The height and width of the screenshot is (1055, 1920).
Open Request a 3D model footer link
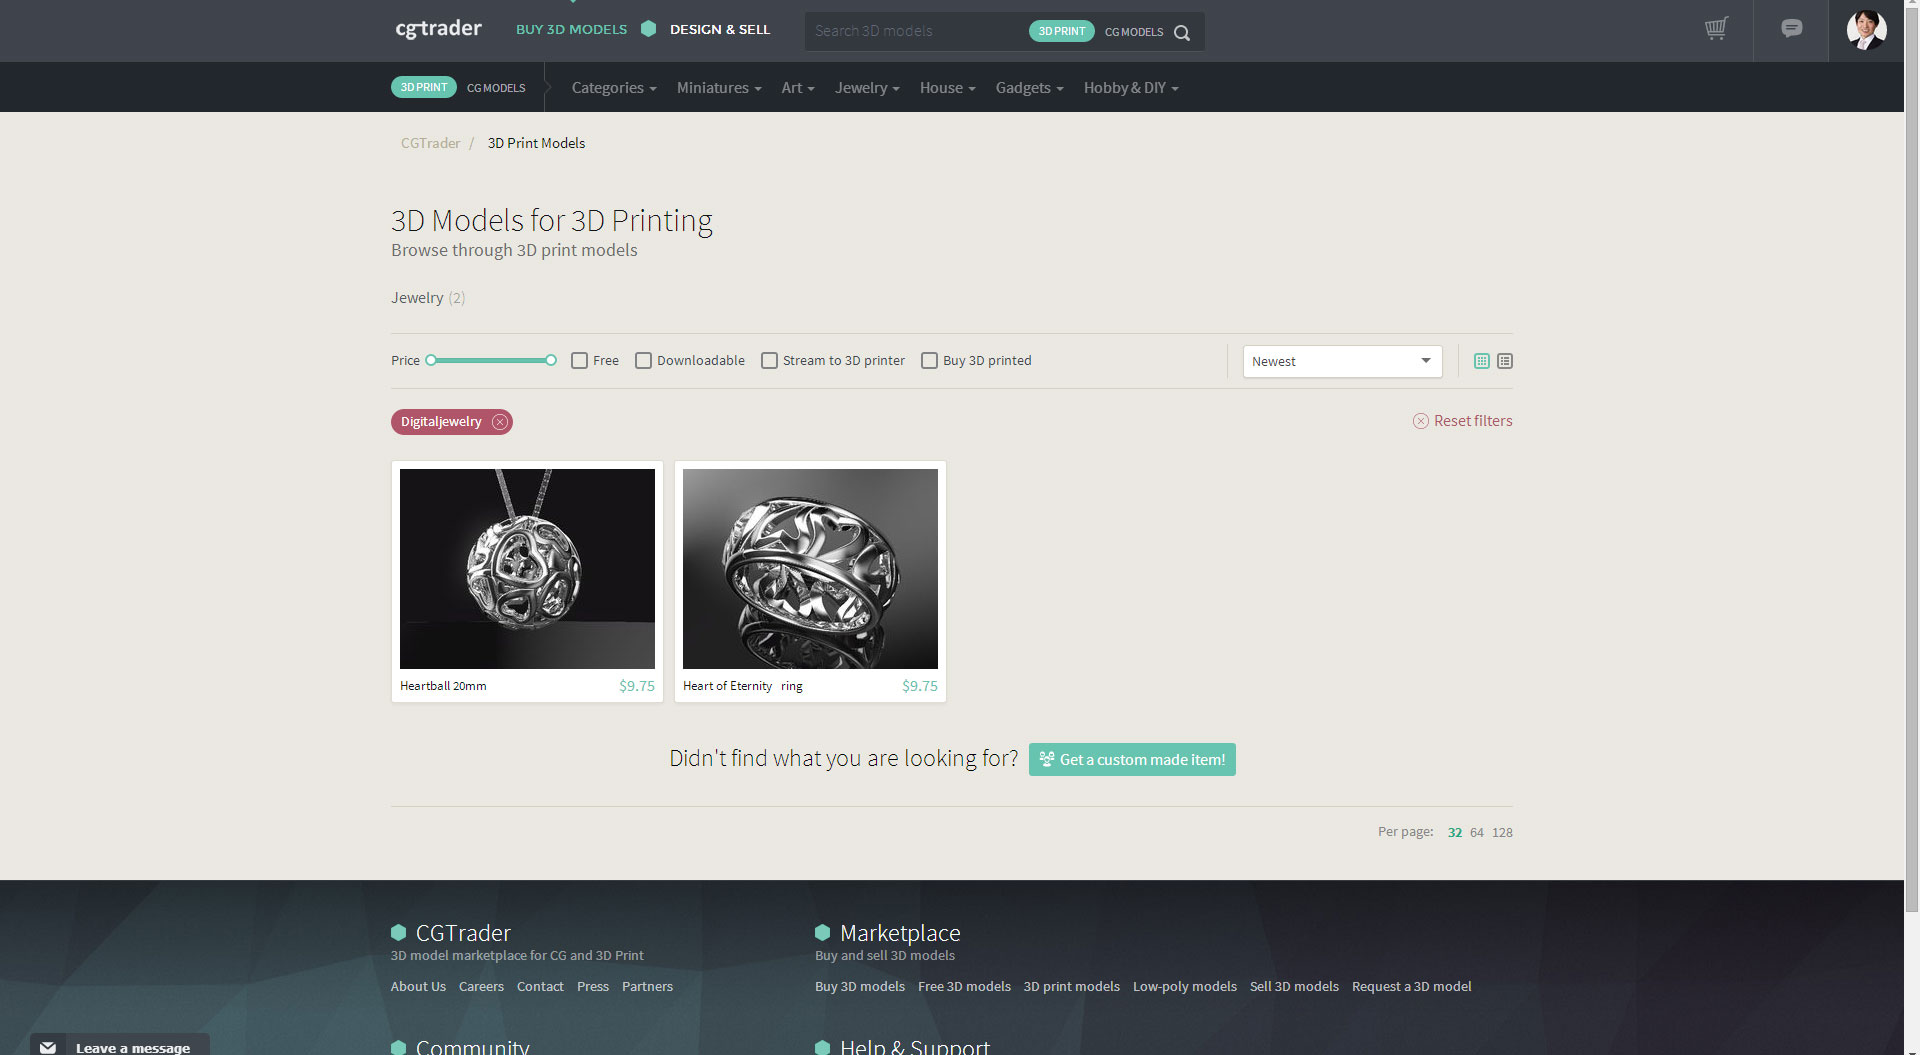click(1412, 986)
